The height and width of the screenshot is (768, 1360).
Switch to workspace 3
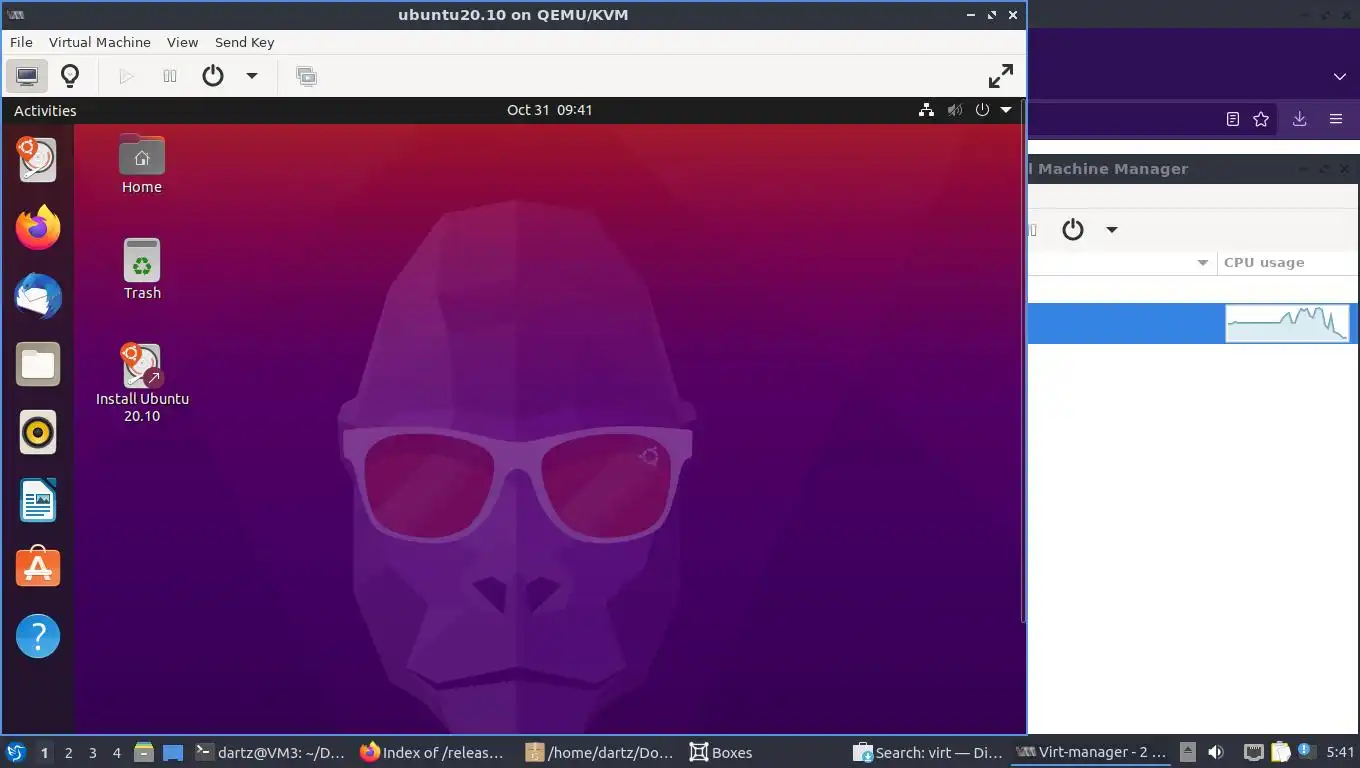tap(93, 753)
